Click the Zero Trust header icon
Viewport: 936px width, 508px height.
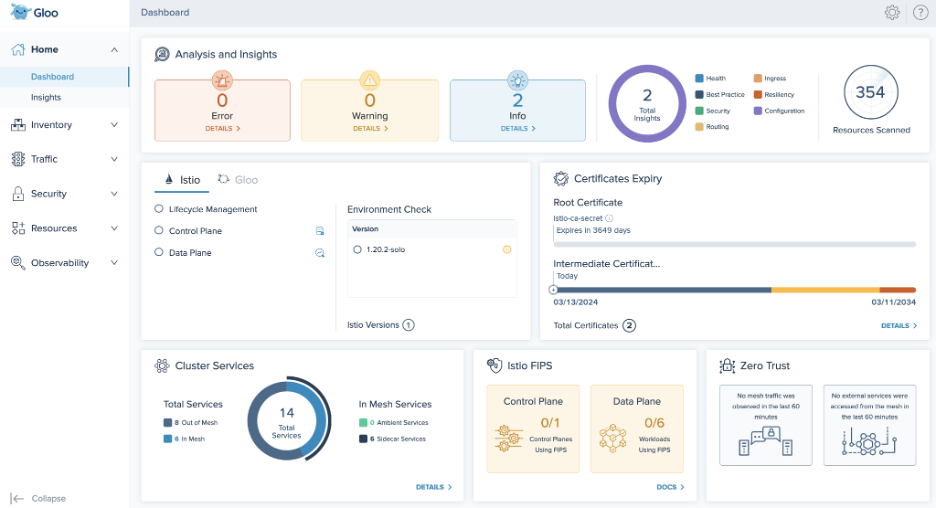click(727, 366)
